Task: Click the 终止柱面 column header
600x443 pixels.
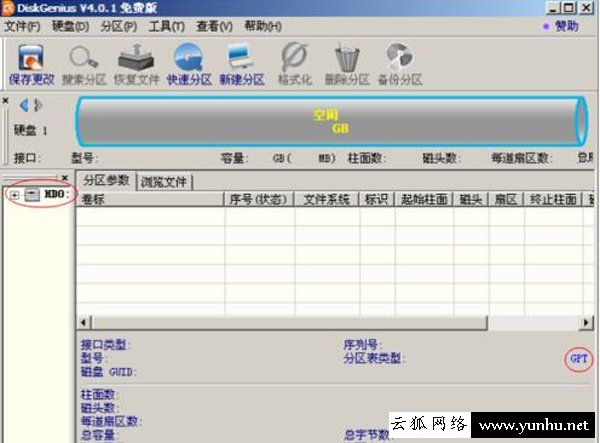Action: (x=553, y=199)
